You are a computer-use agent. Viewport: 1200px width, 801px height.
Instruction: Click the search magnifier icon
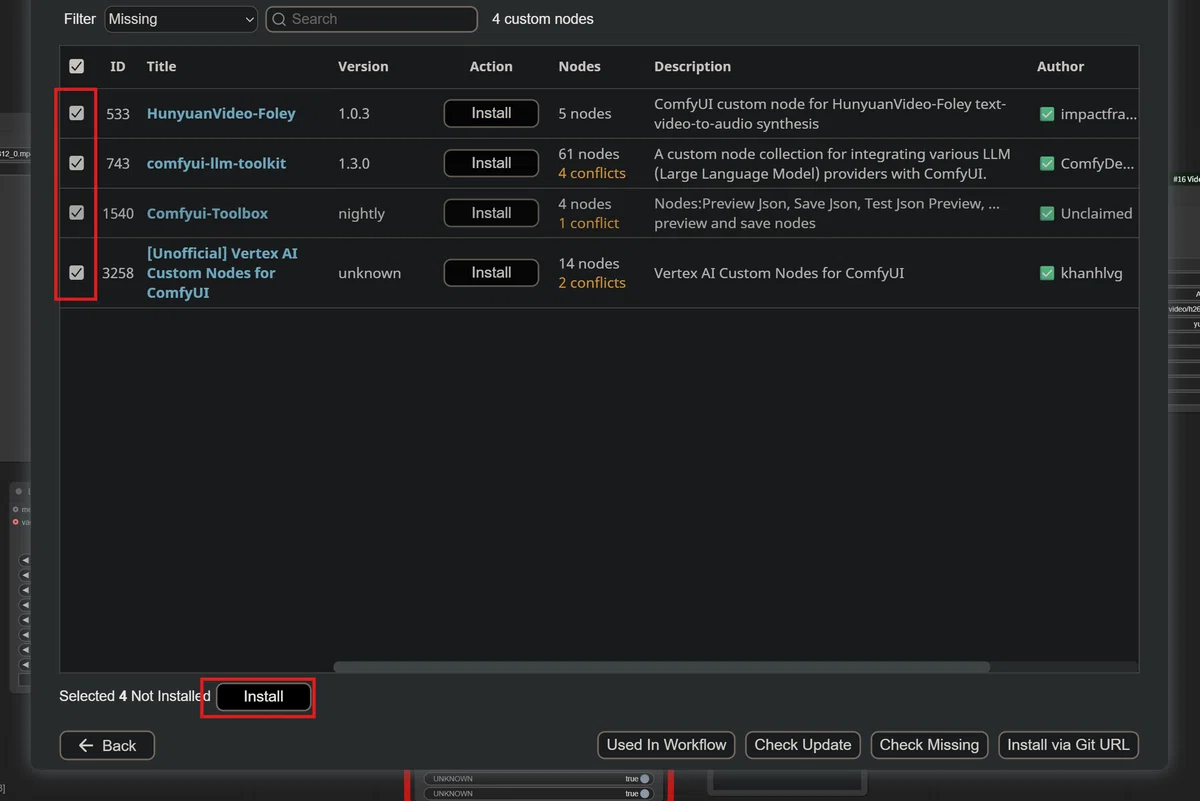279,19
